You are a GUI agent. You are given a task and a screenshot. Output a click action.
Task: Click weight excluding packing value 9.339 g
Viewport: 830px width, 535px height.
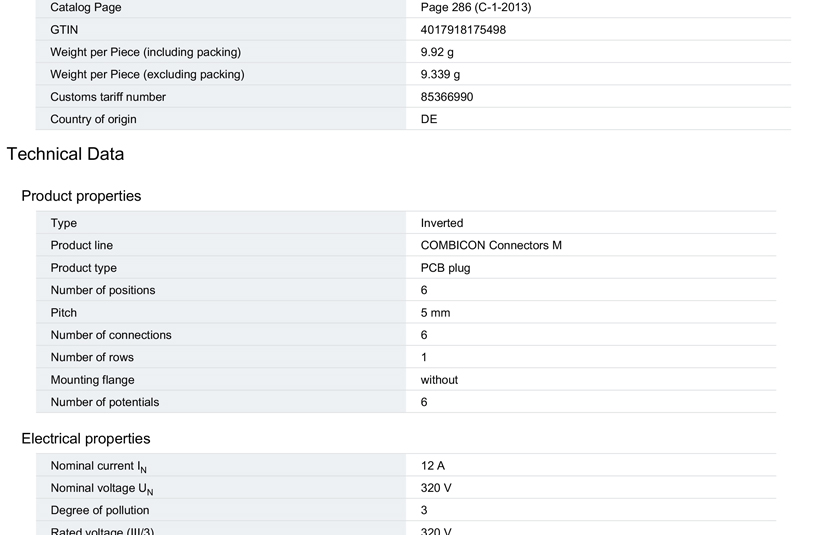pyautogui.click(x=440, y=75)
